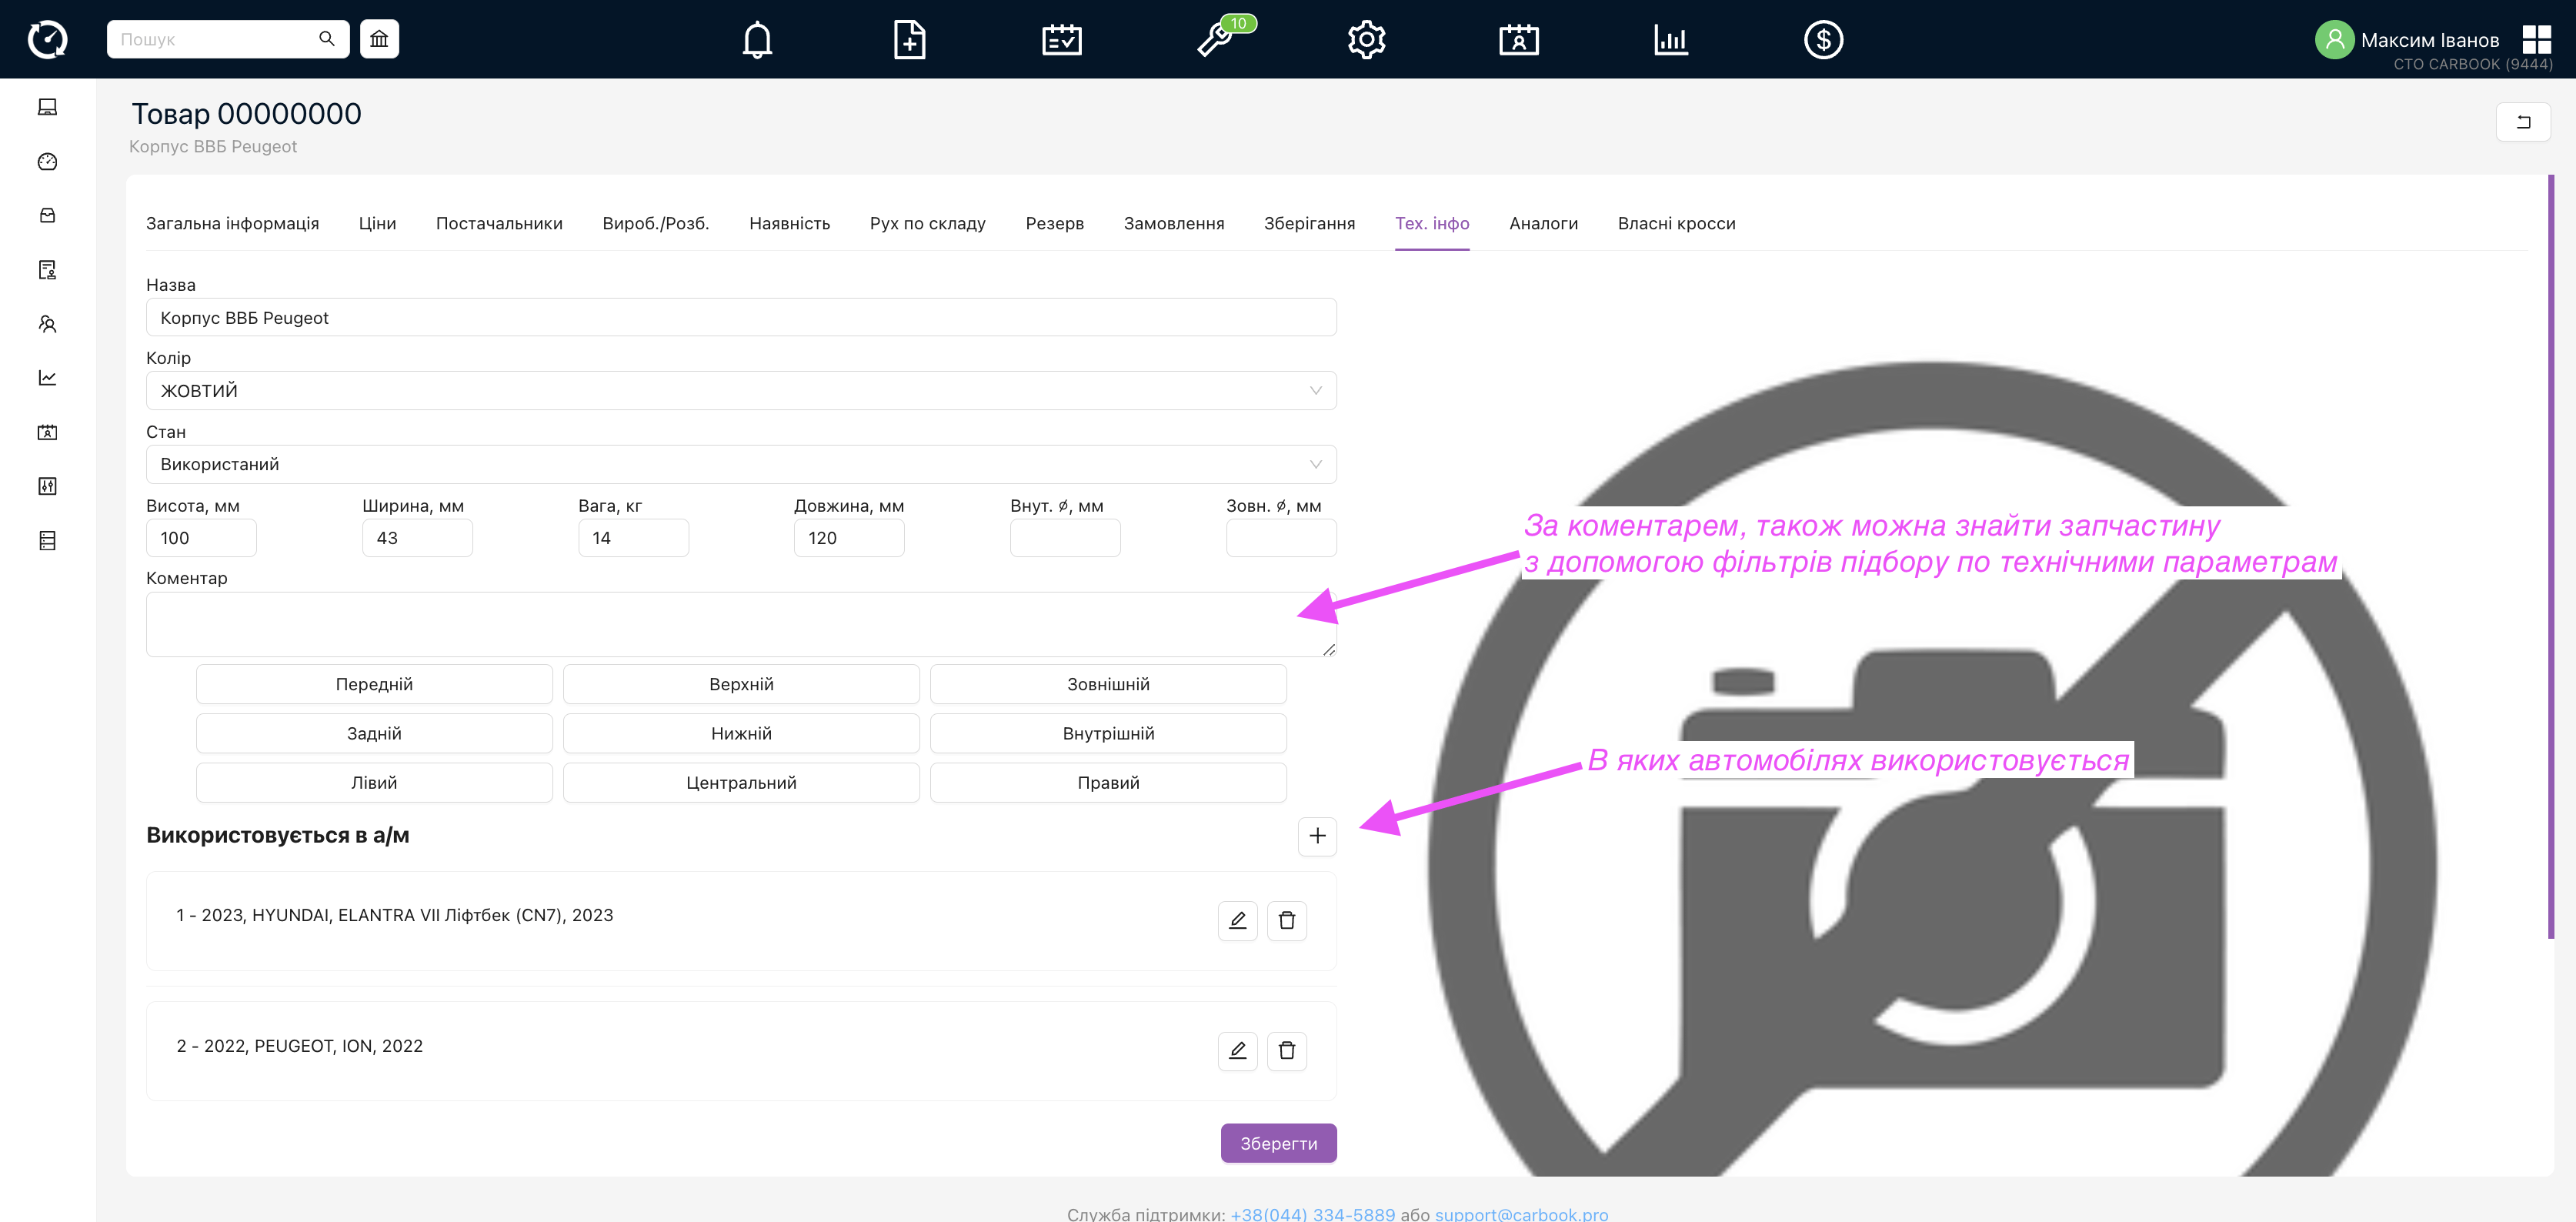
Task: Click the bank building icon beside search
Action: pos(379,39)
